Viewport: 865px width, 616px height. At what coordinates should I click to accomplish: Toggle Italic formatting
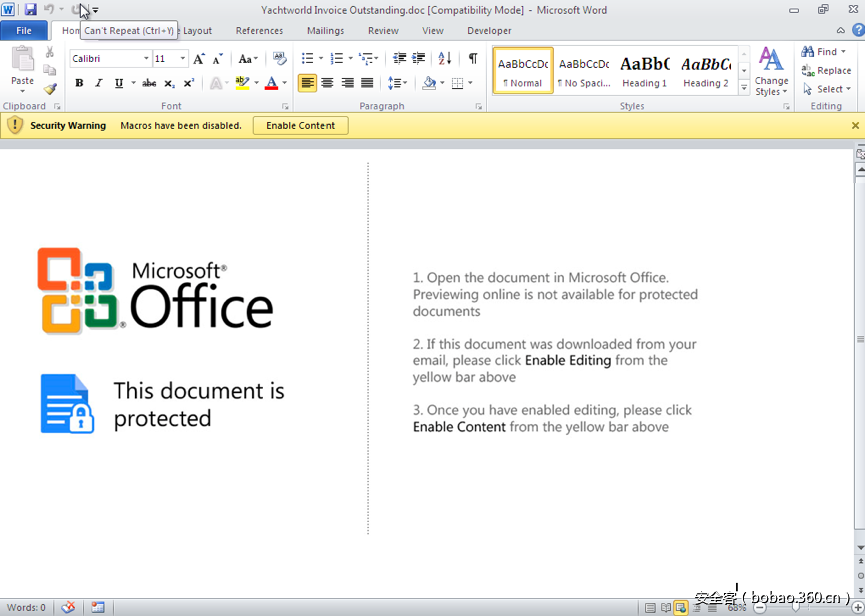click(x=98, y=83)
